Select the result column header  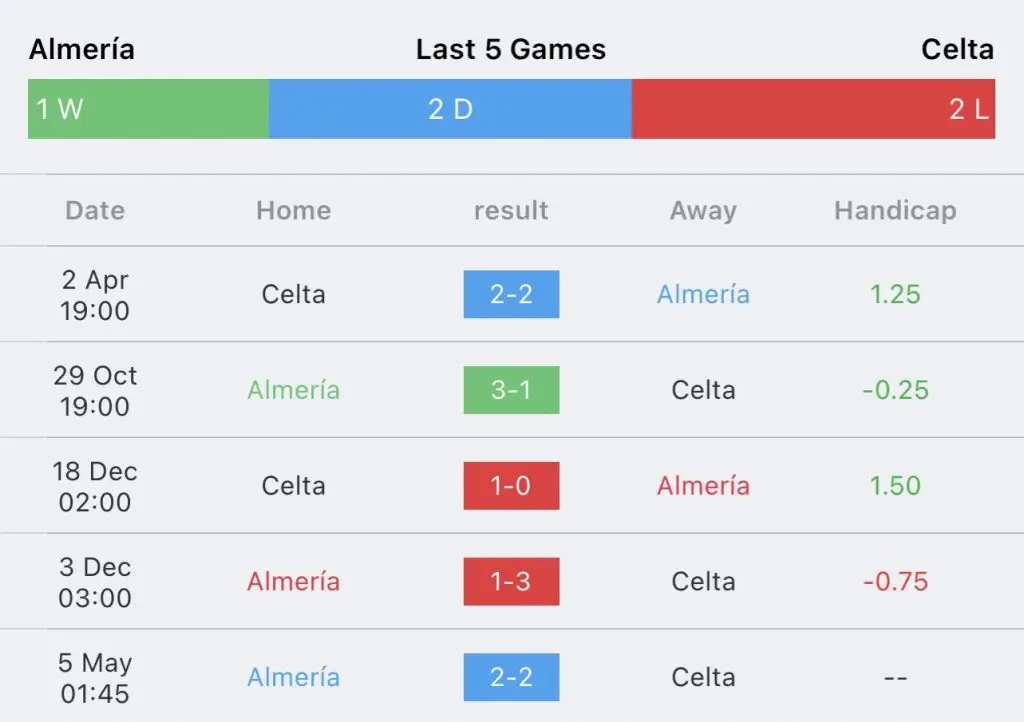click(x=511, y=211)
